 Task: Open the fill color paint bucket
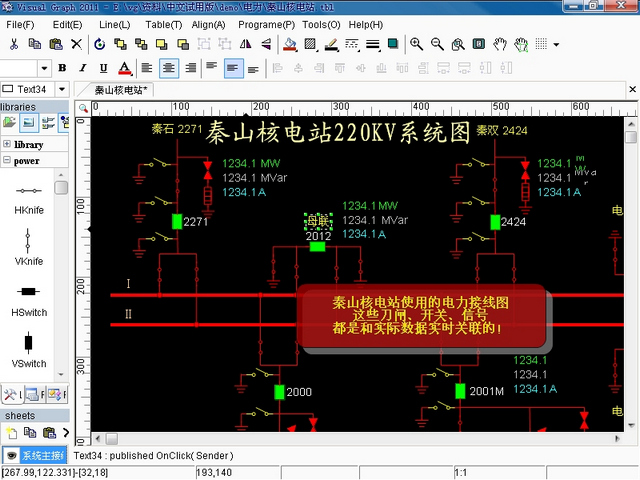(x=289, y=44)
